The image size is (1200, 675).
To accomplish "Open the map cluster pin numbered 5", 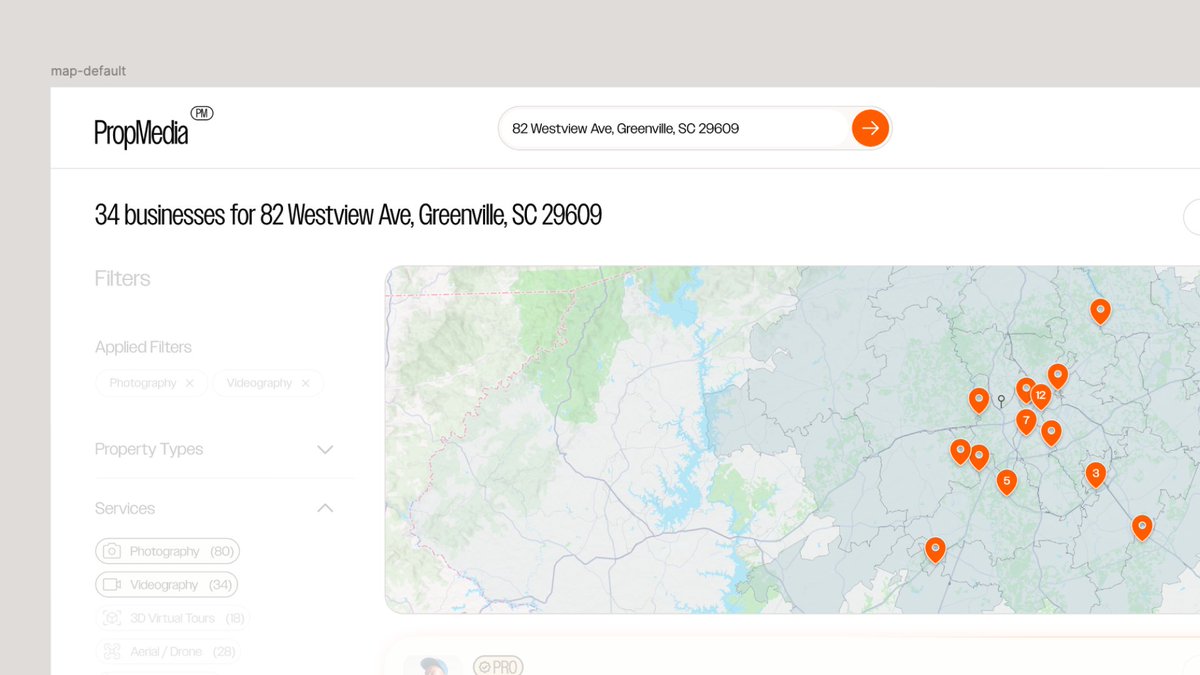I will click(1007, 482).
